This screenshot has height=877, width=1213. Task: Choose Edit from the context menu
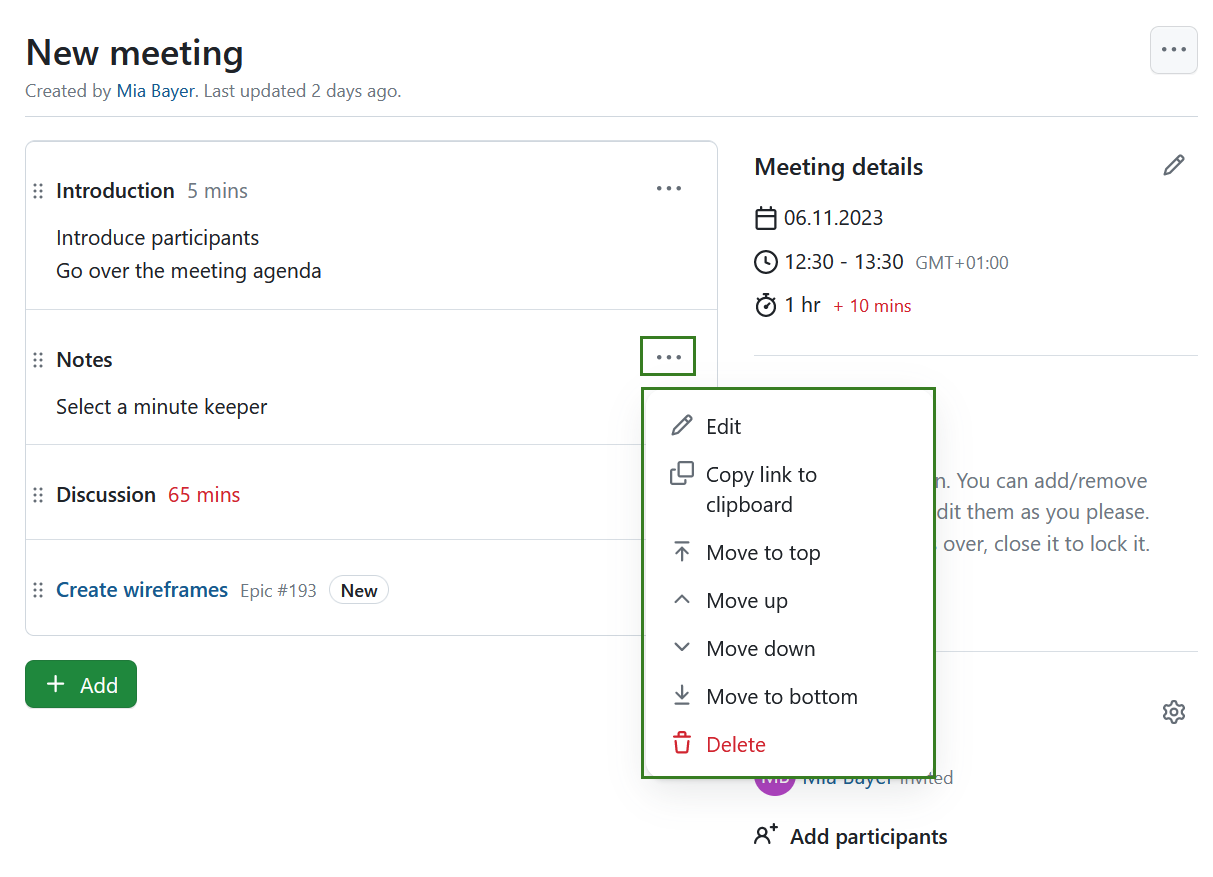(723, 427)
